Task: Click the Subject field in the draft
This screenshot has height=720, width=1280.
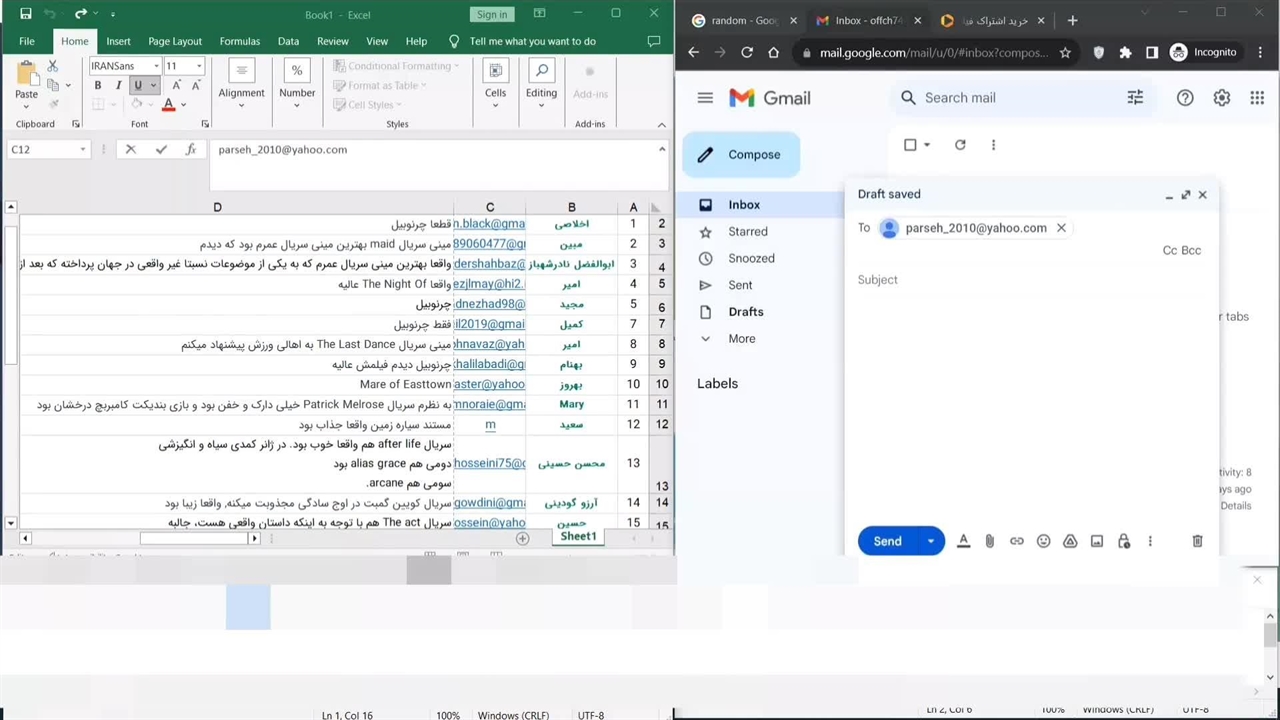Action: (x=1030, y=280)
